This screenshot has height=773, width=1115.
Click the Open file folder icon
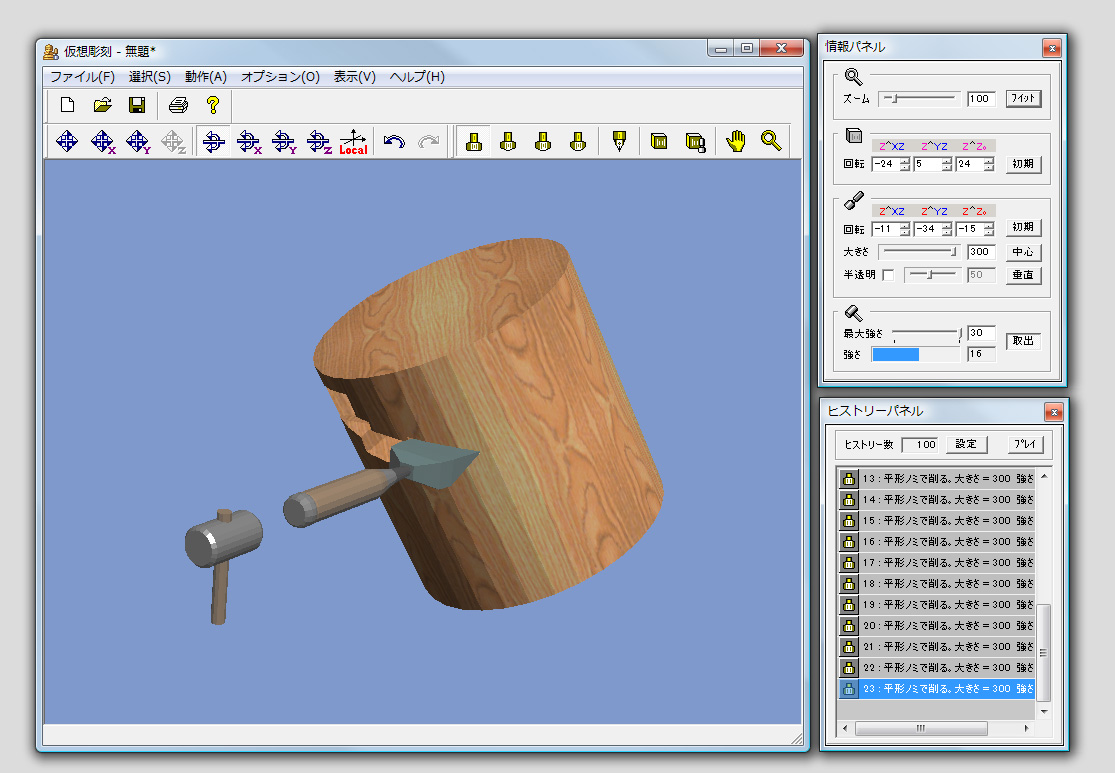pyautogui.click(x=102, y=105)
